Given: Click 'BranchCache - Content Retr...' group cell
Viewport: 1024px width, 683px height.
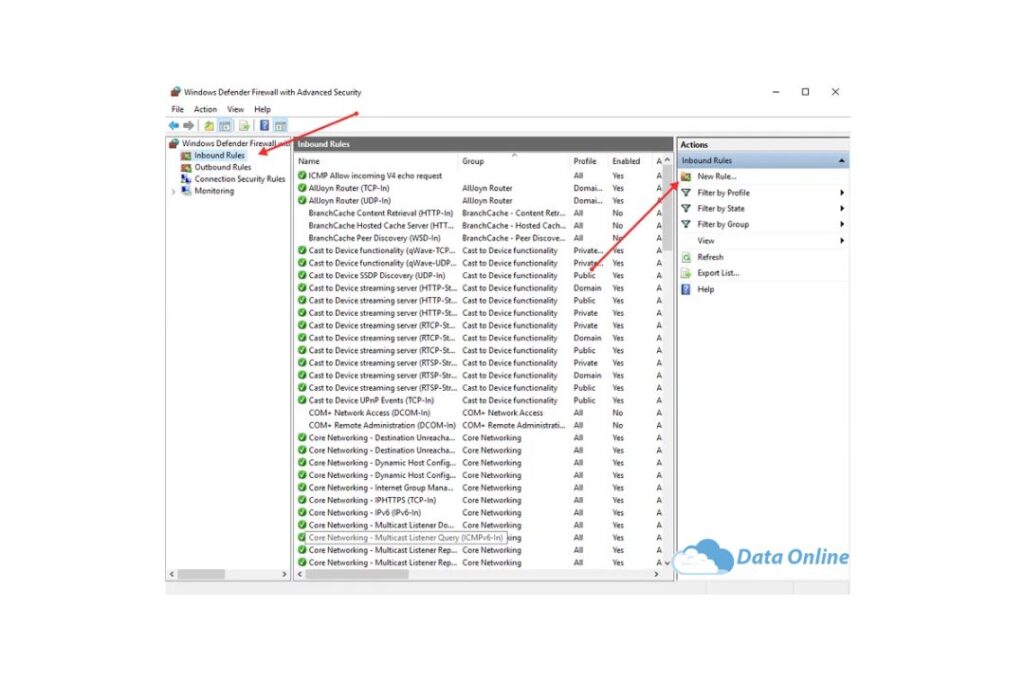Looking at the screenshot, I should [513, 213].
